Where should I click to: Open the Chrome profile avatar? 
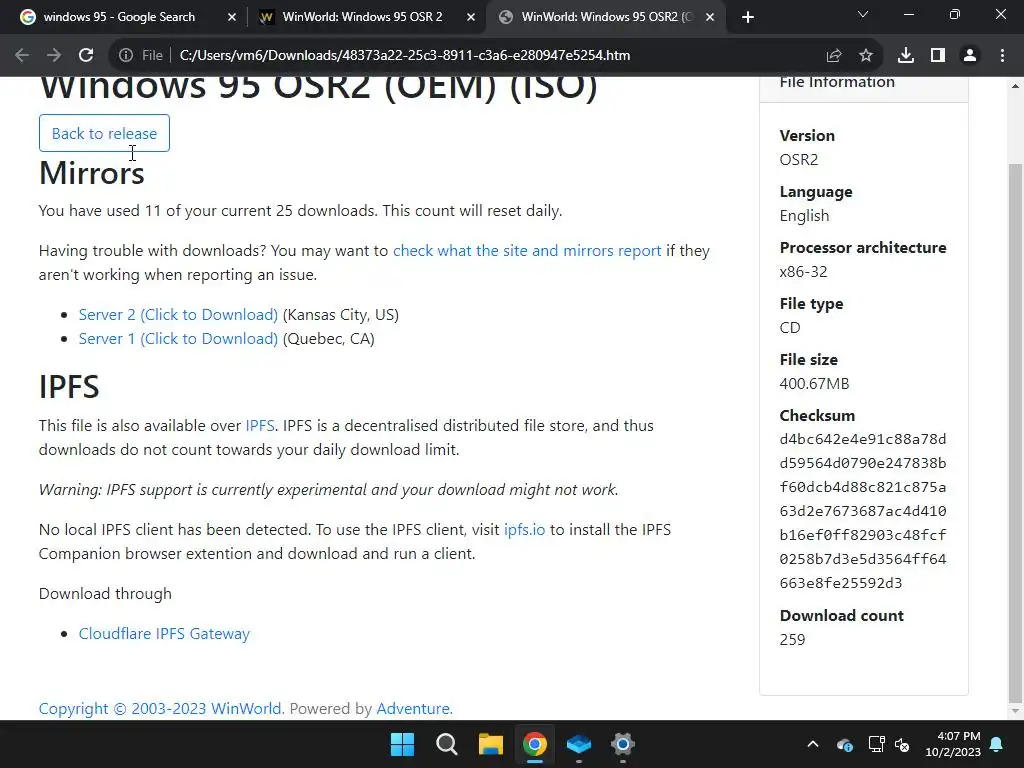tap(970, 56)
